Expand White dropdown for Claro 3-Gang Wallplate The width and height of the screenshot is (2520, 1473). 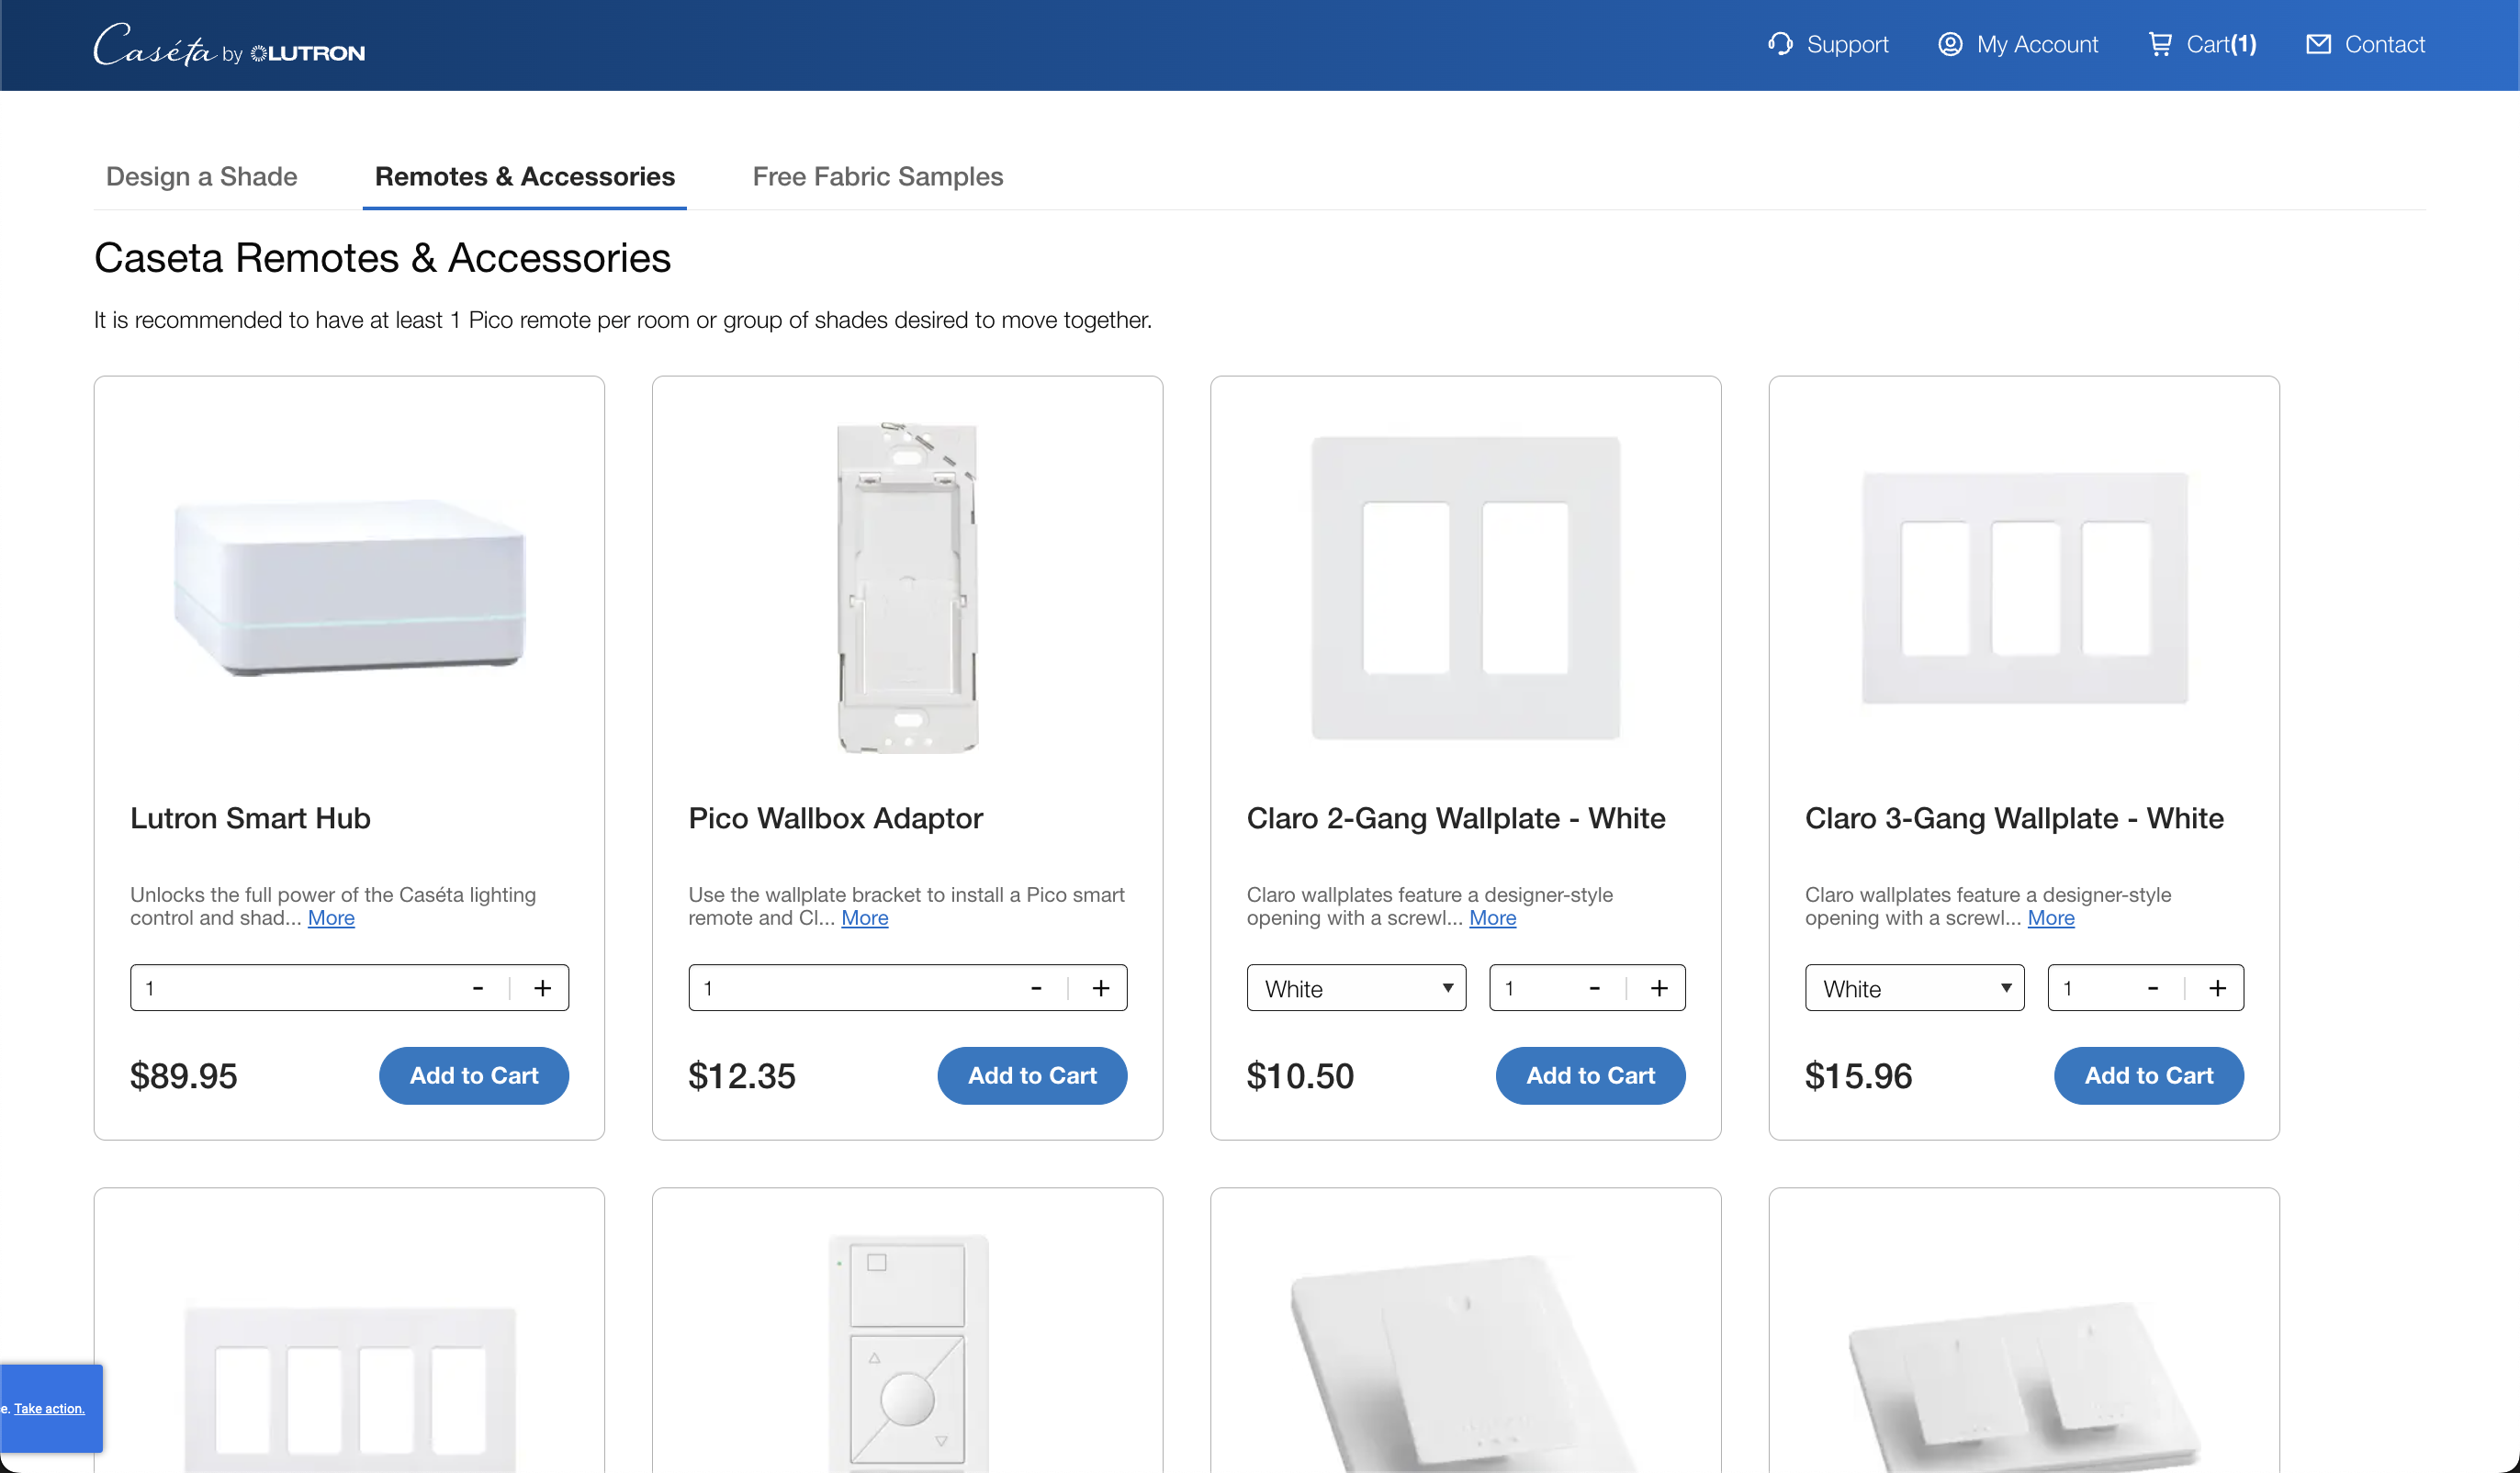pyautogui.click(x=1914, y=988)
